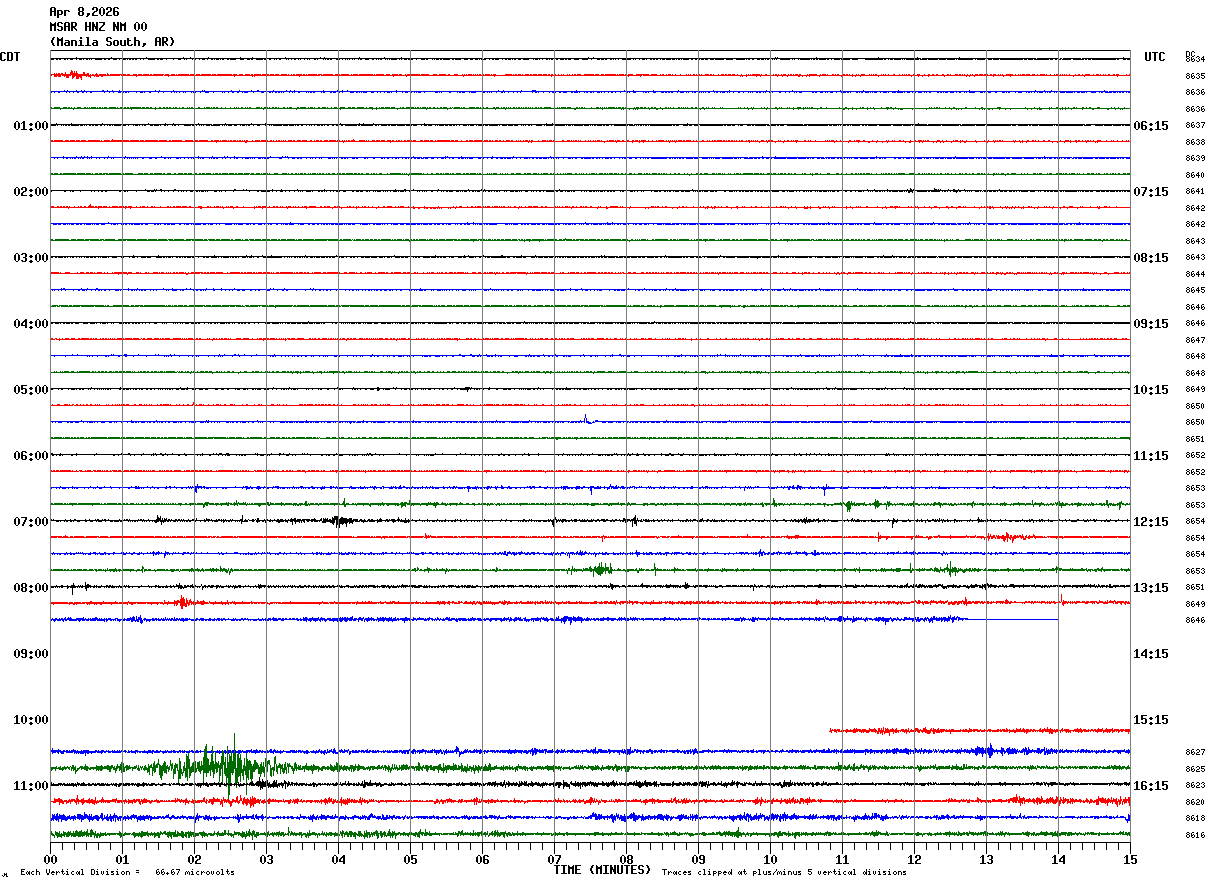This screenshot has height=886, width=1210.
Task: Click the "TIME (MINUTES)" axis title
Action: tap(602, 870)
